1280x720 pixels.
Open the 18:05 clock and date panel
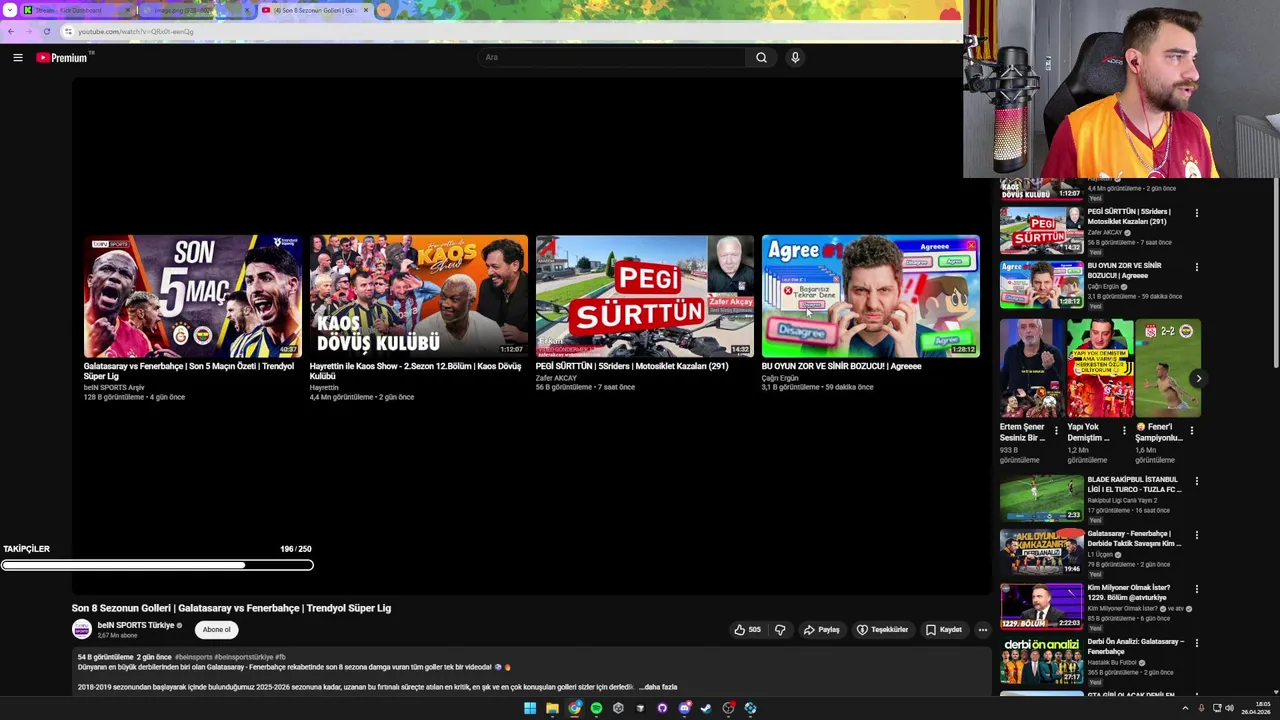1255,708
